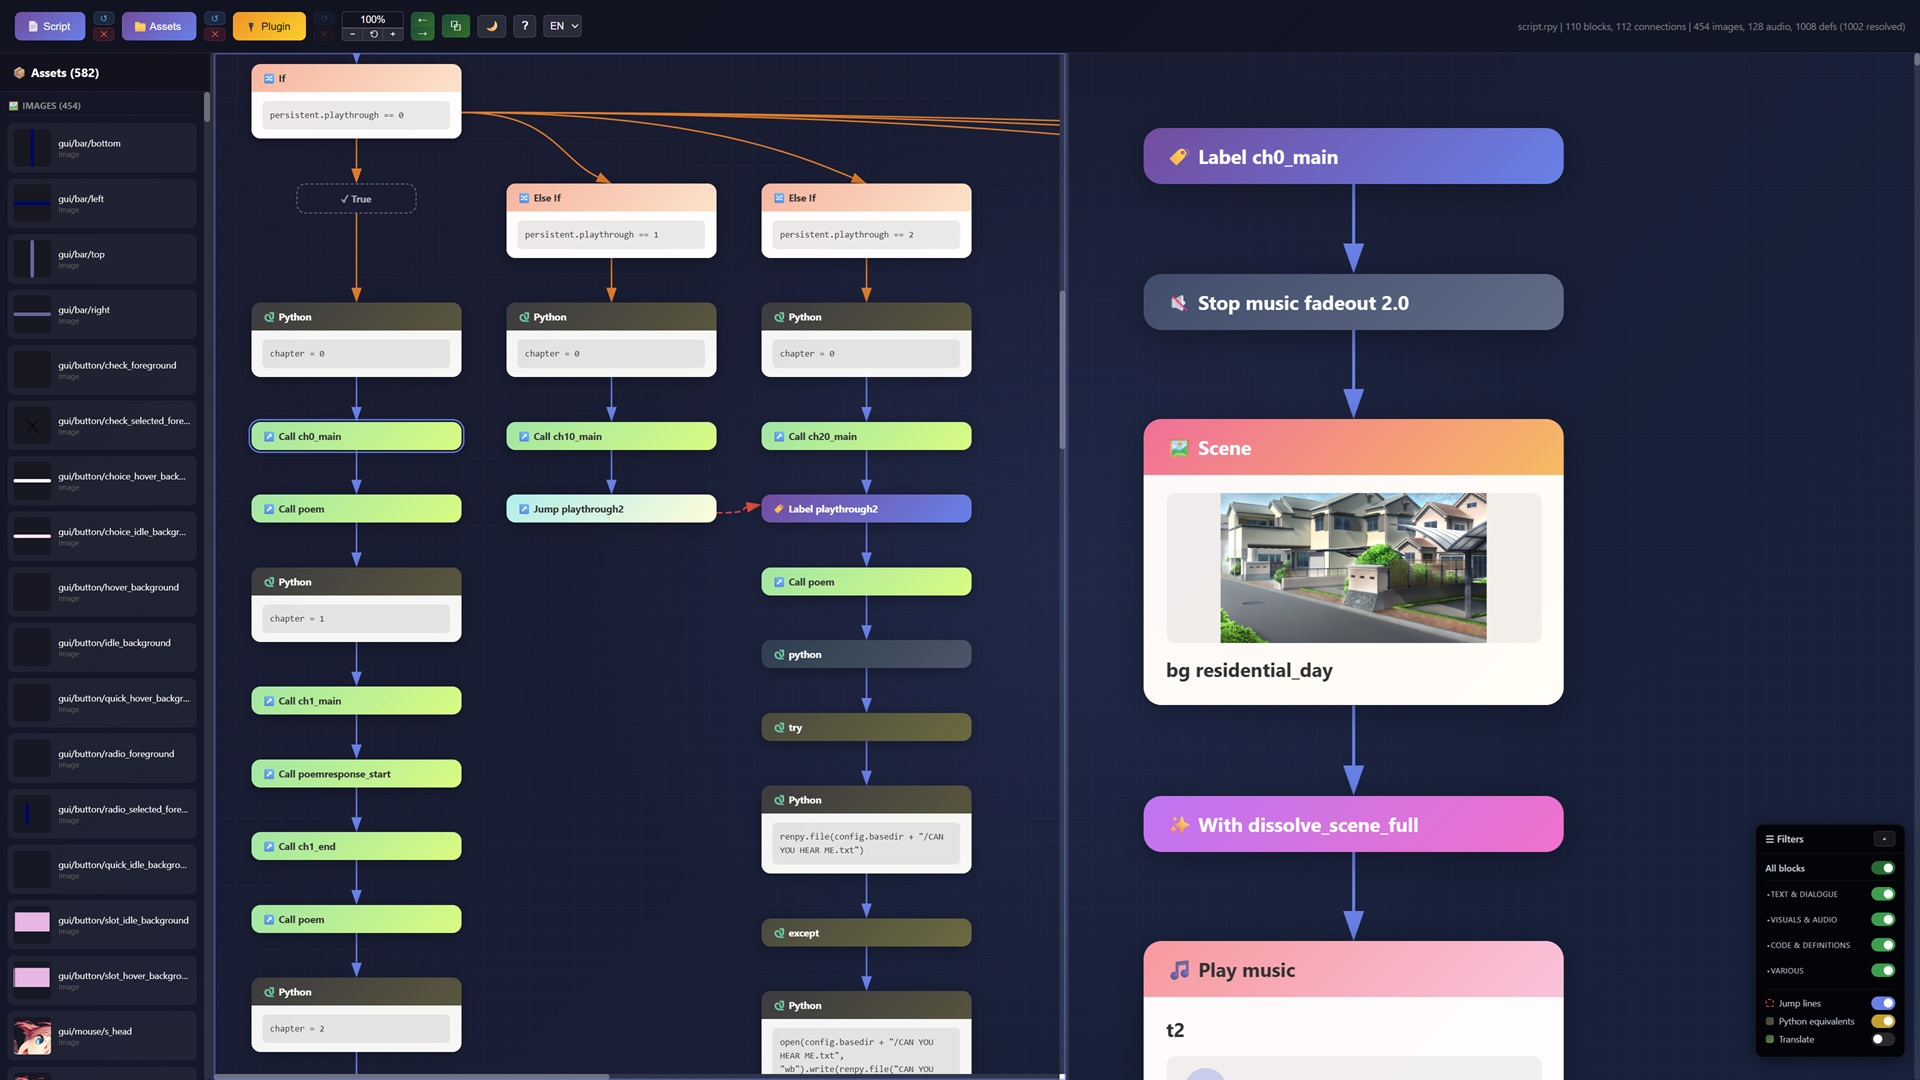The image size is (1920, 1080).
Task: Click the sparkle icon on With dissolve_scene_full
Action: click(x=1179, y=825)
